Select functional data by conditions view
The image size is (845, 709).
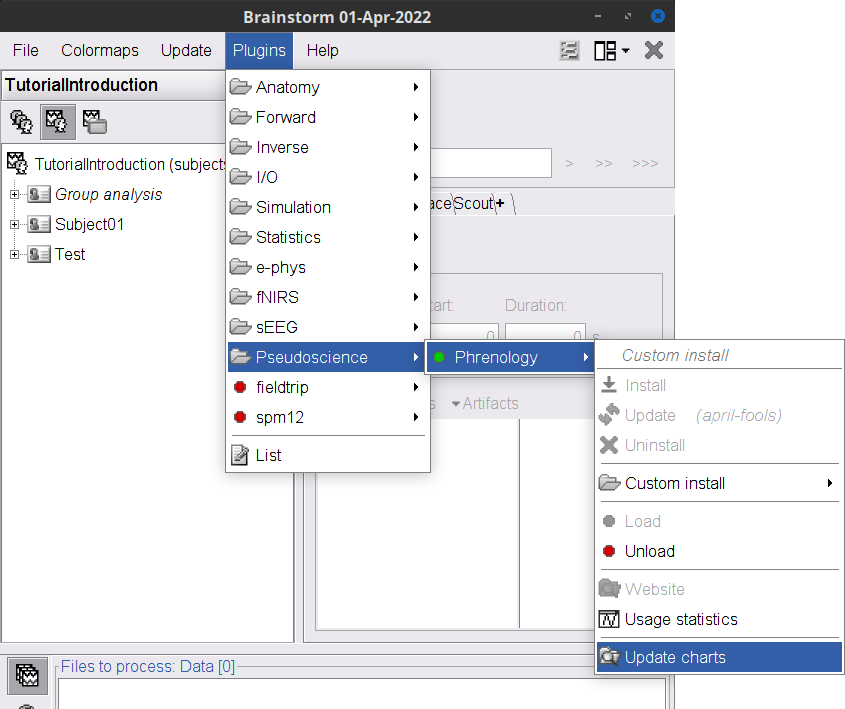[95, 122]
